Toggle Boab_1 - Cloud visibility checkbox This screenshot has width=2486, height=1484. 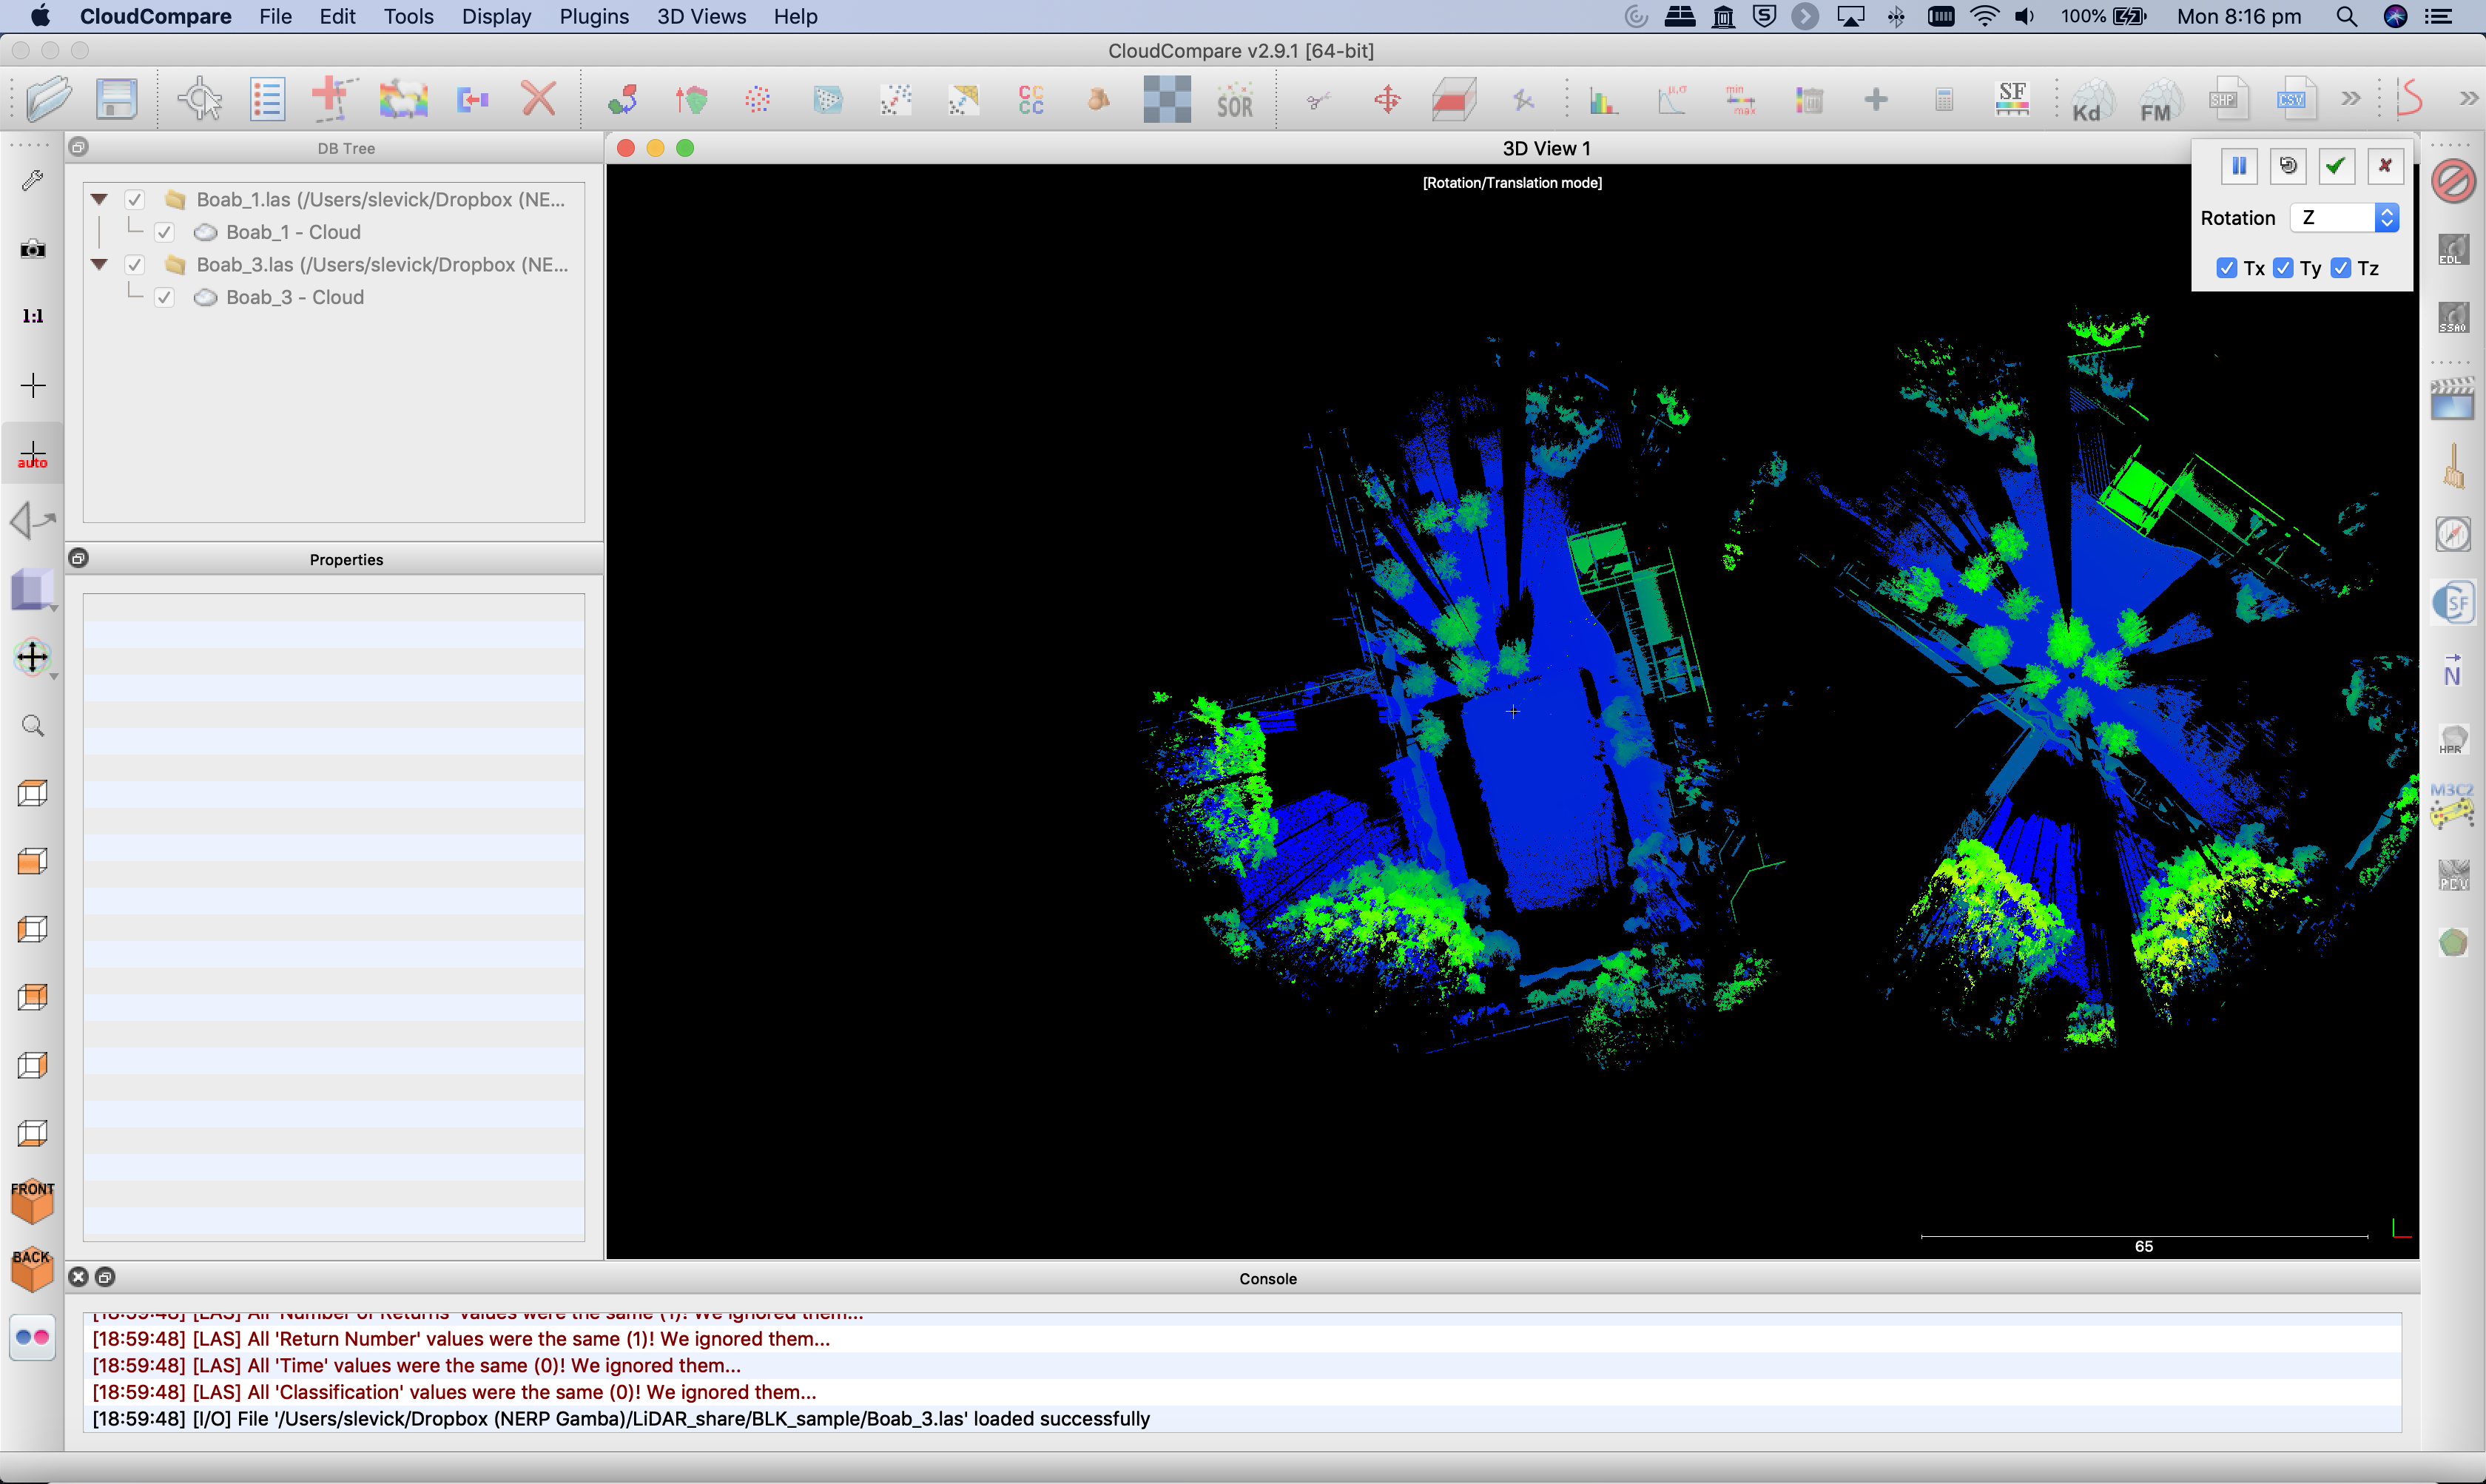(165, 232)
